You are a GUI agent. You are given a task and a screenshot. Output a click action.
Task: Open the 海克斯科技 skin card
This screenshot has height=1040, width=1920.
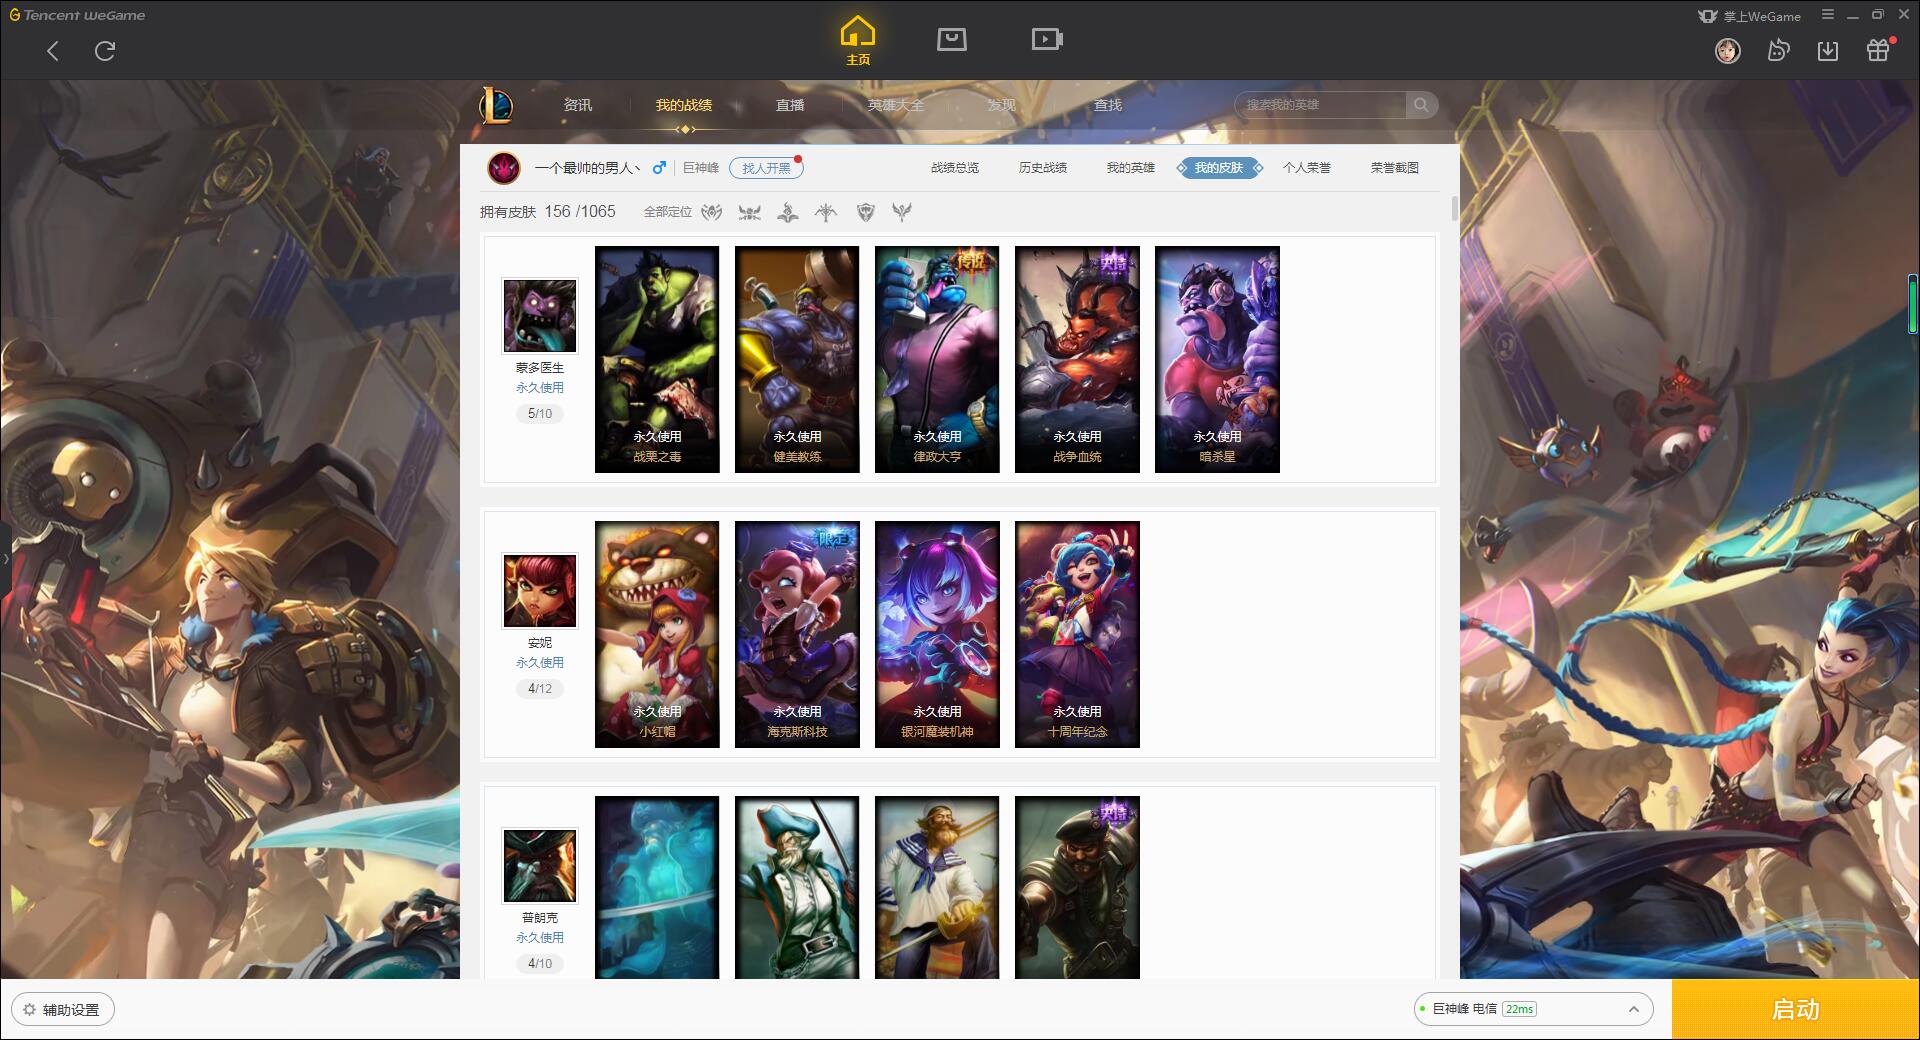[x=797, y=634]
